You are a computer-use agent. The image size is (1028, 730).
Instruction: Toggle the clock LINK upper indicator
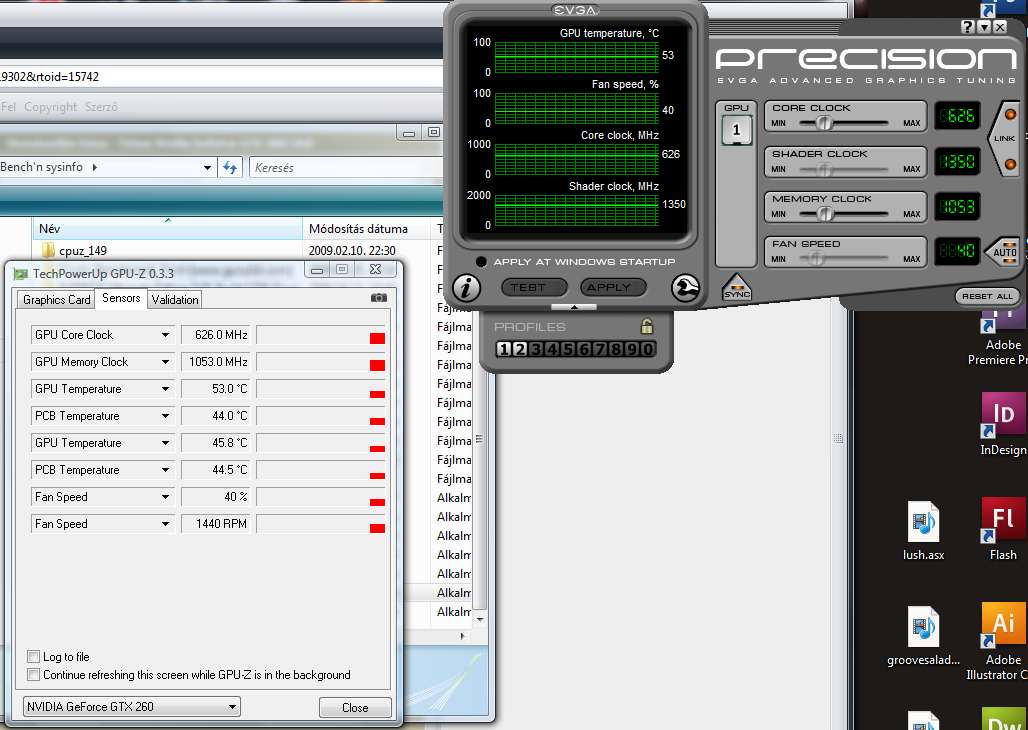tap(1010, 114)
